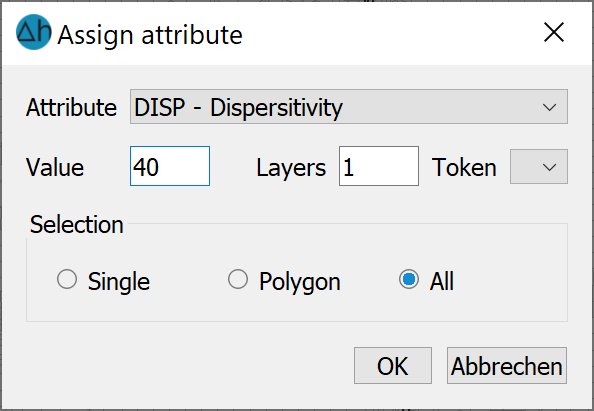Click the Assign attribute title bar text
594x411 pixels.
[150, 35]
